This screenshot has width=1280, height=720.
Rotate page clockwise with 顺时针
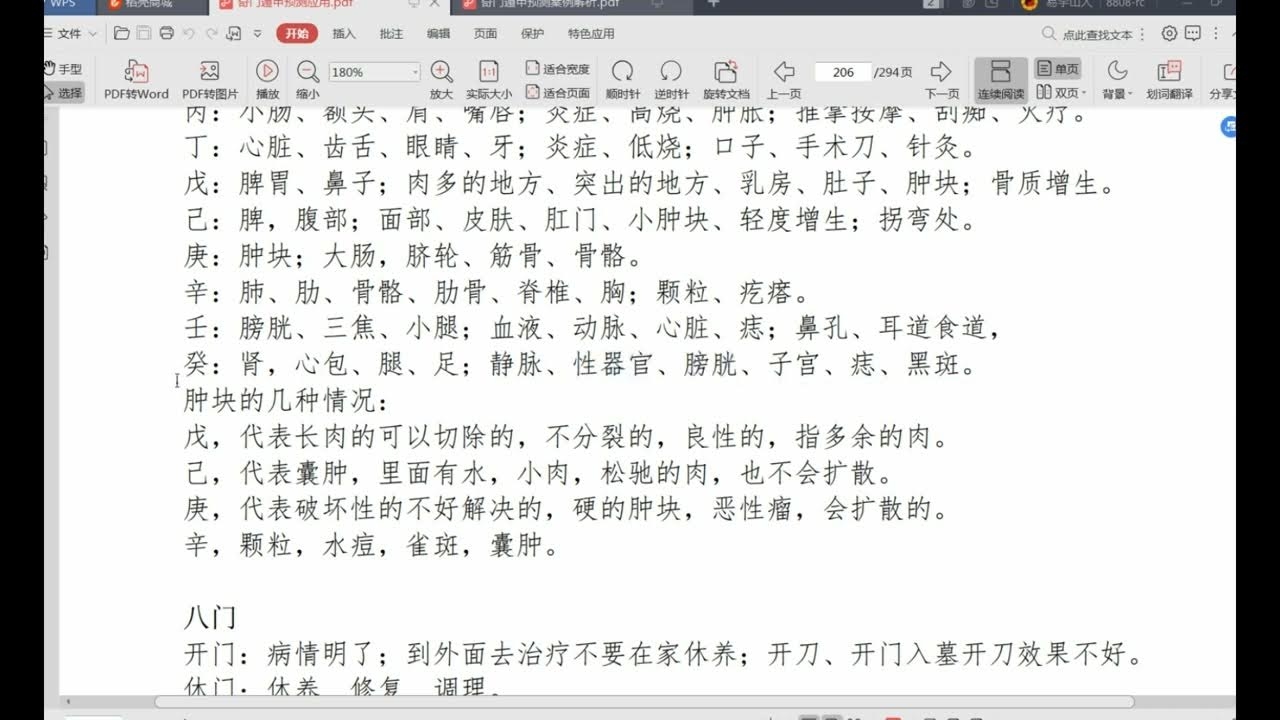623,78
